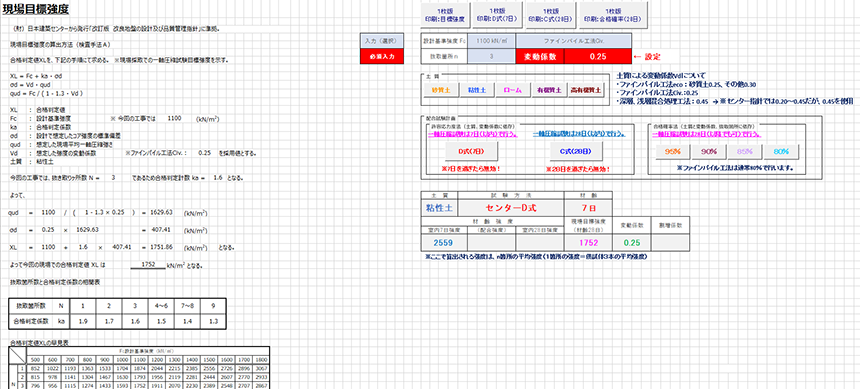
Task: Select the 高有機質土 soil type button
Action: [585, 90]
